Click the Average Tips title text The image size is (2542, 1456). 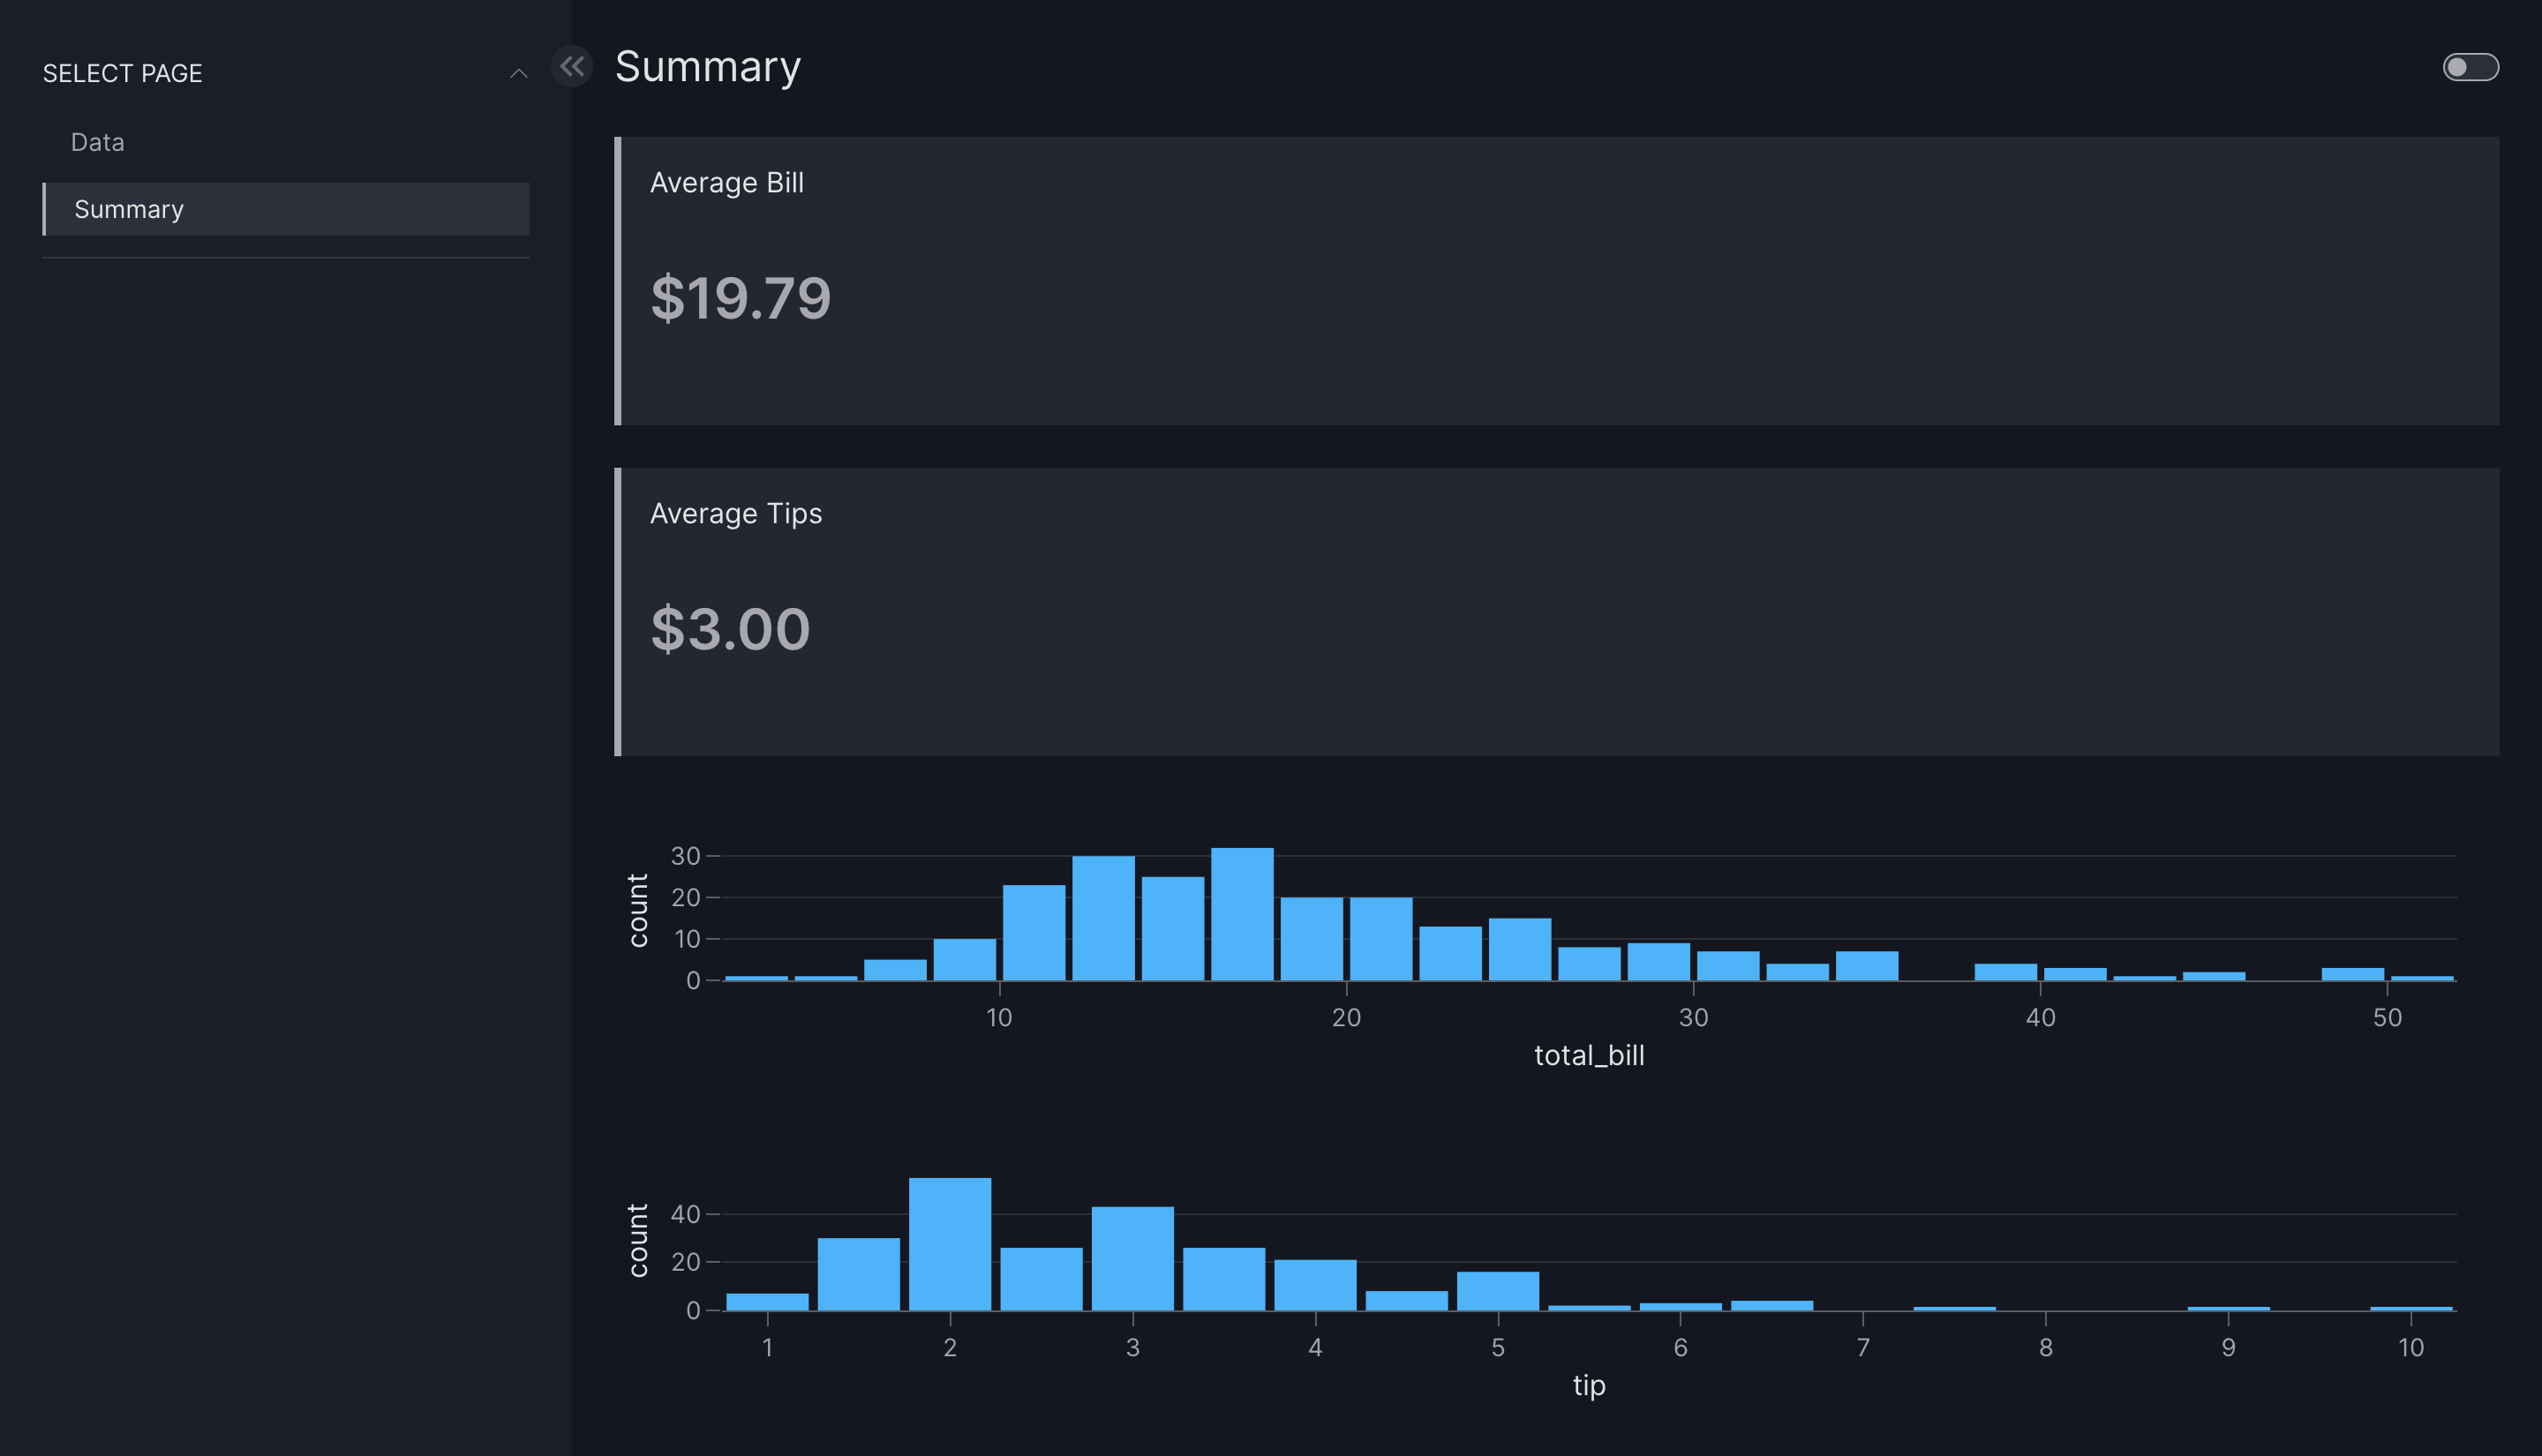735,513
